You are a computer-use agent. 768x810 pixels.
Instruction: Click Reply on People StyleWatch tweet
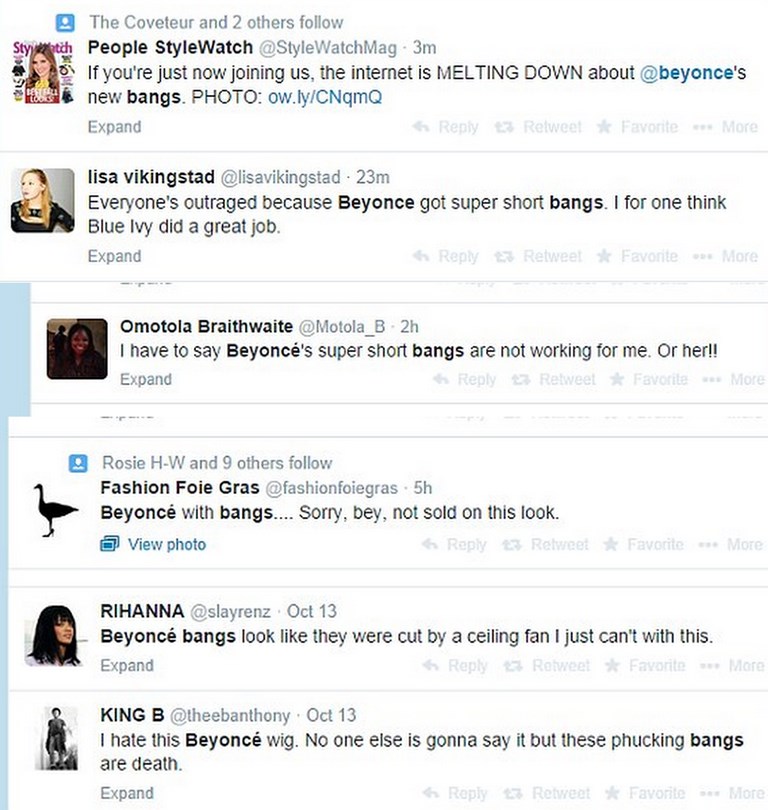(446, 127)
